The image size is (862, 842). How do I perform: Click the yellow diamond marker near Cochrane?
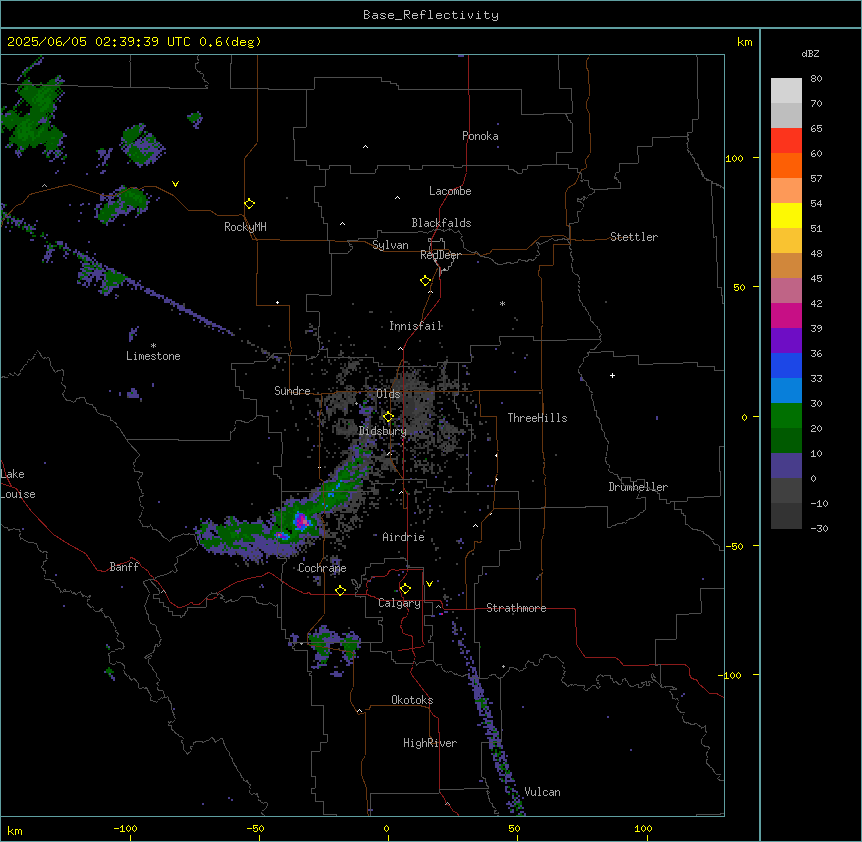[341, 590]
